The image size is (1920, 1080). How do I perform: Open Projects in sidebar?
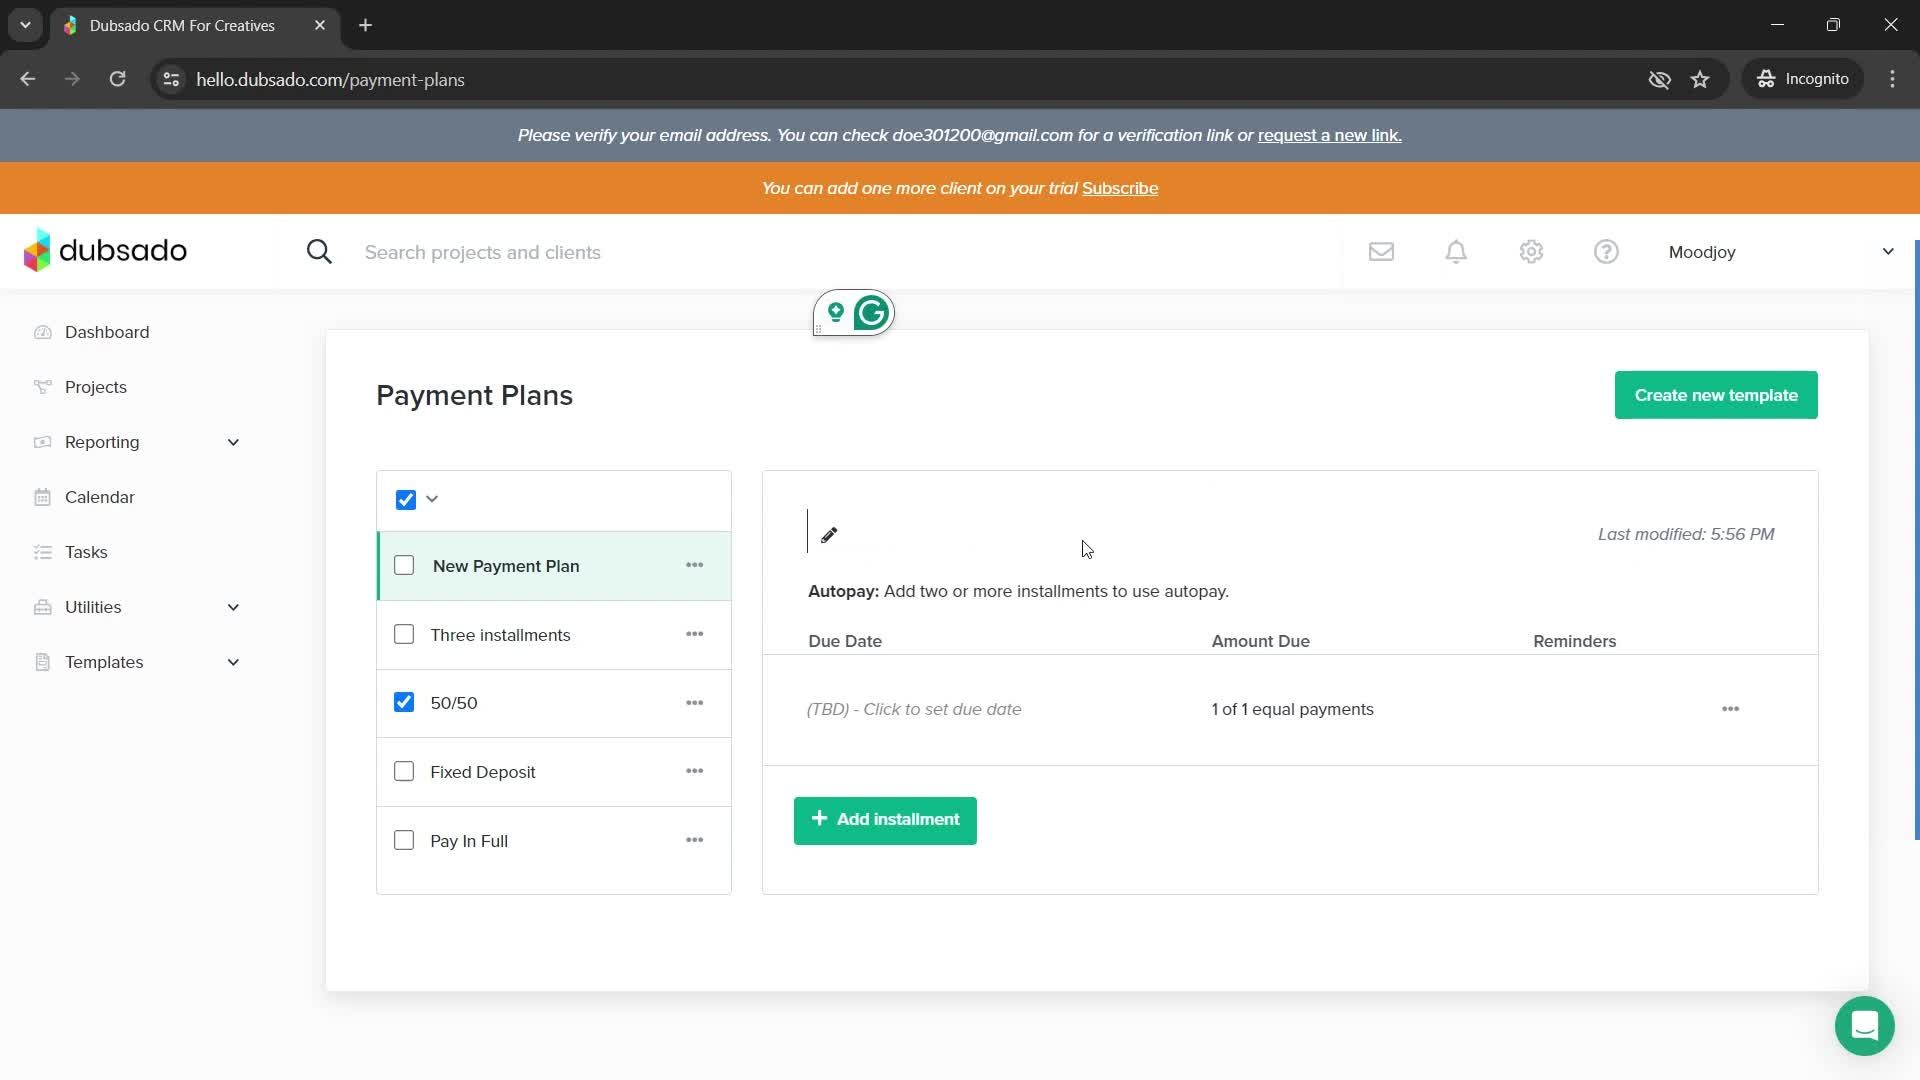click(96, 387)
